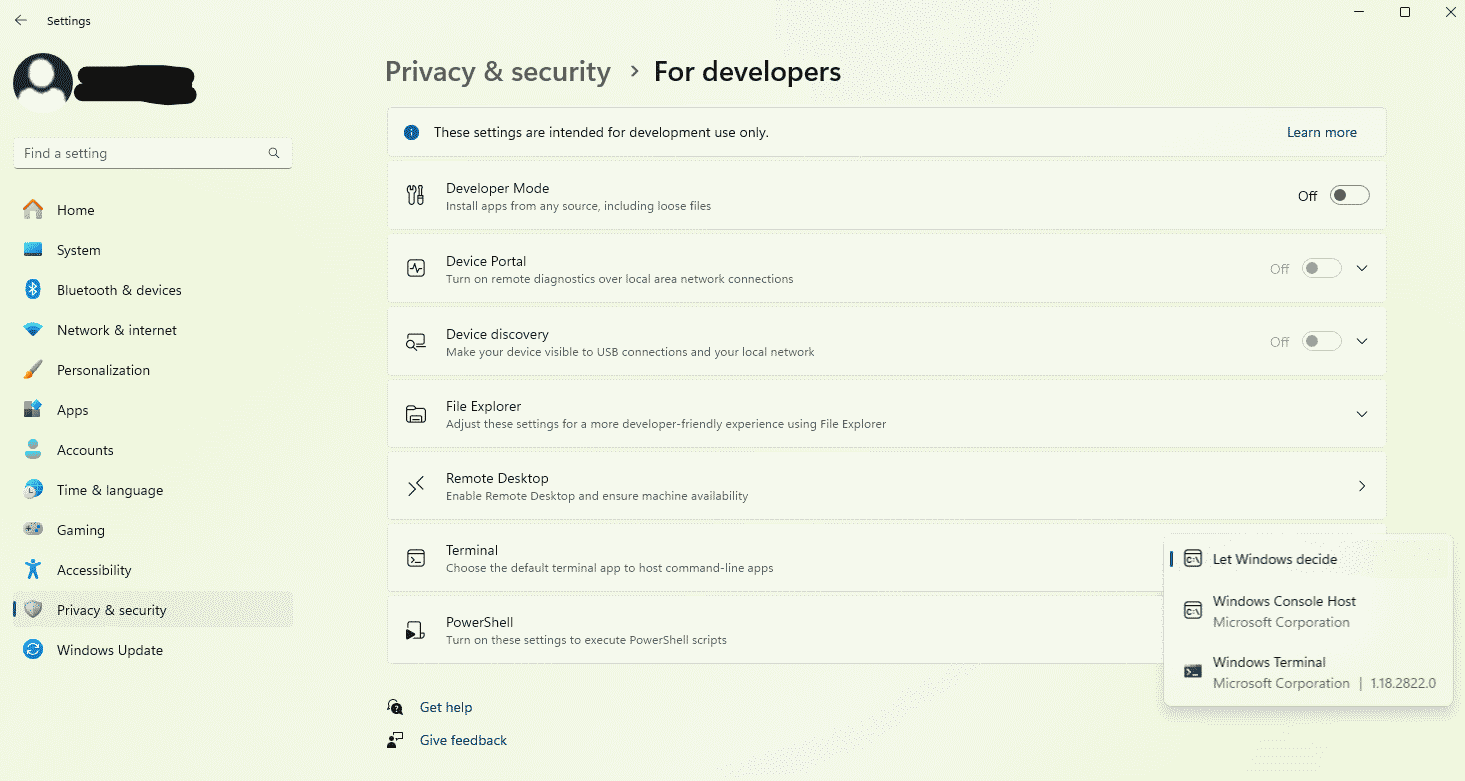The width and height of the screenshot is (1465, 781).
Task: Toggle Developer Mode switch on
Action: coord(1349,196)
